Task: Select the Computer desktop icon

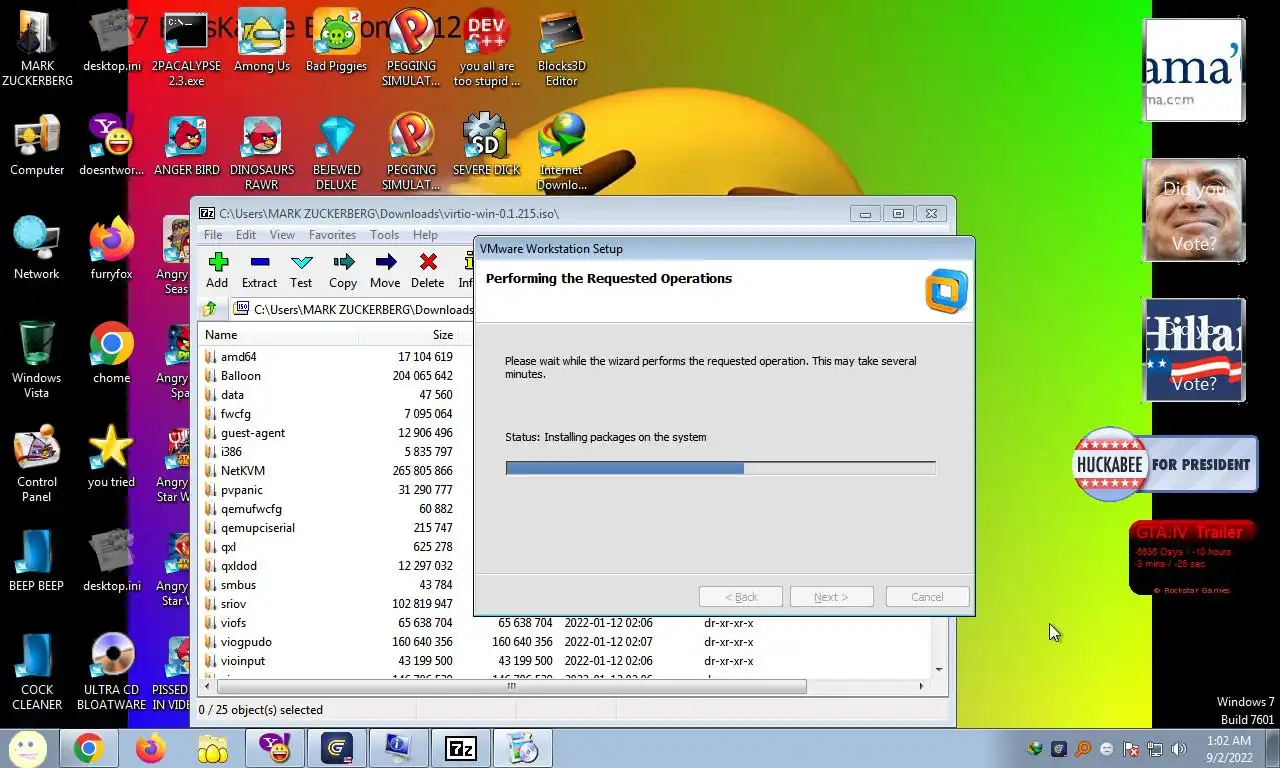Action: (37, 146)
